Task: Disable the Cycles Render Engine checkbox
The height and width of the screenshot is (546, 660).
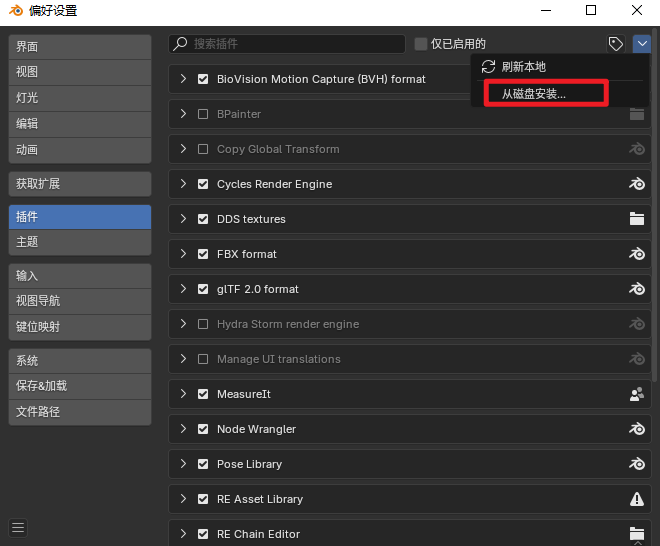Action: (203, 184)
